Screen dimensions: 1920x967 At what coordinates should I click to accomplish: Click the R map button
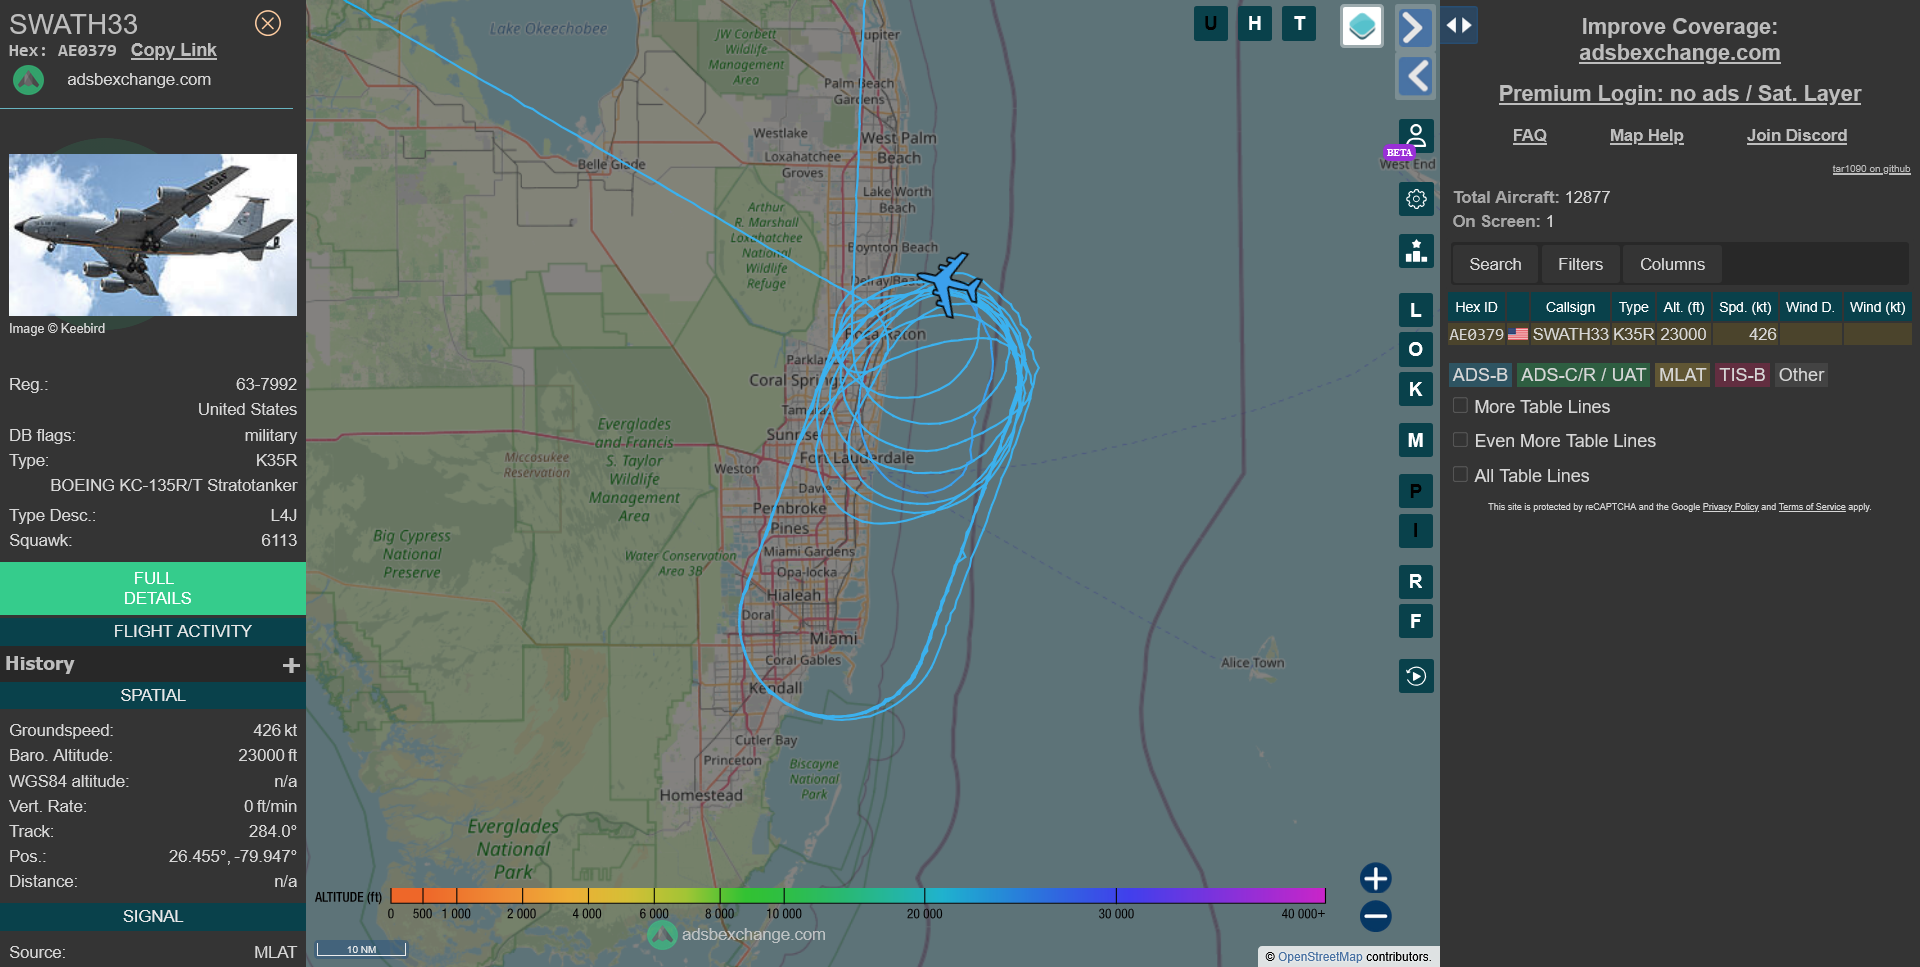(1416, 582)
